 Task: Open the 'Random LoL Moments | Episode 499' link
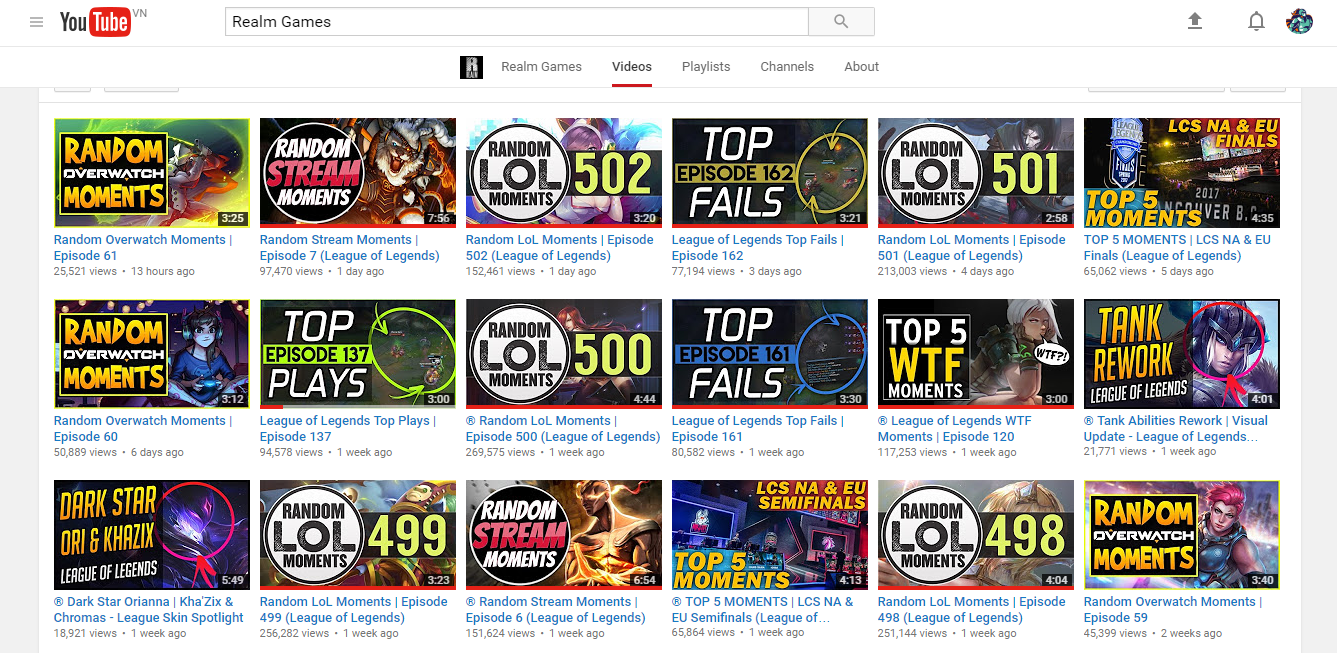pos(354,610)
